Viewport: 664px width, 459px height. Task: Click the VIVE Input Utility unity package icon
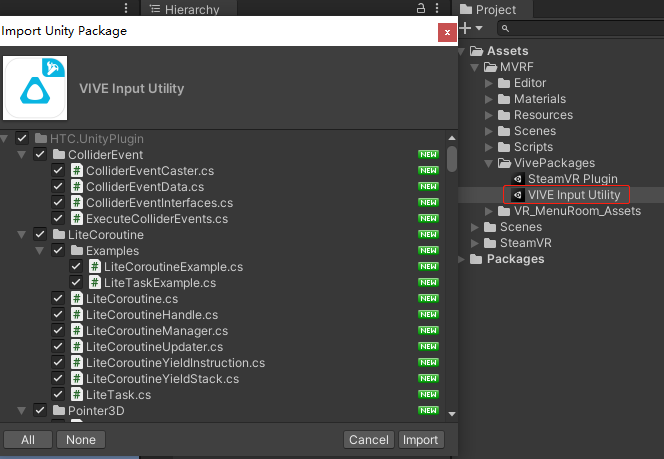(x=517, y=195)
